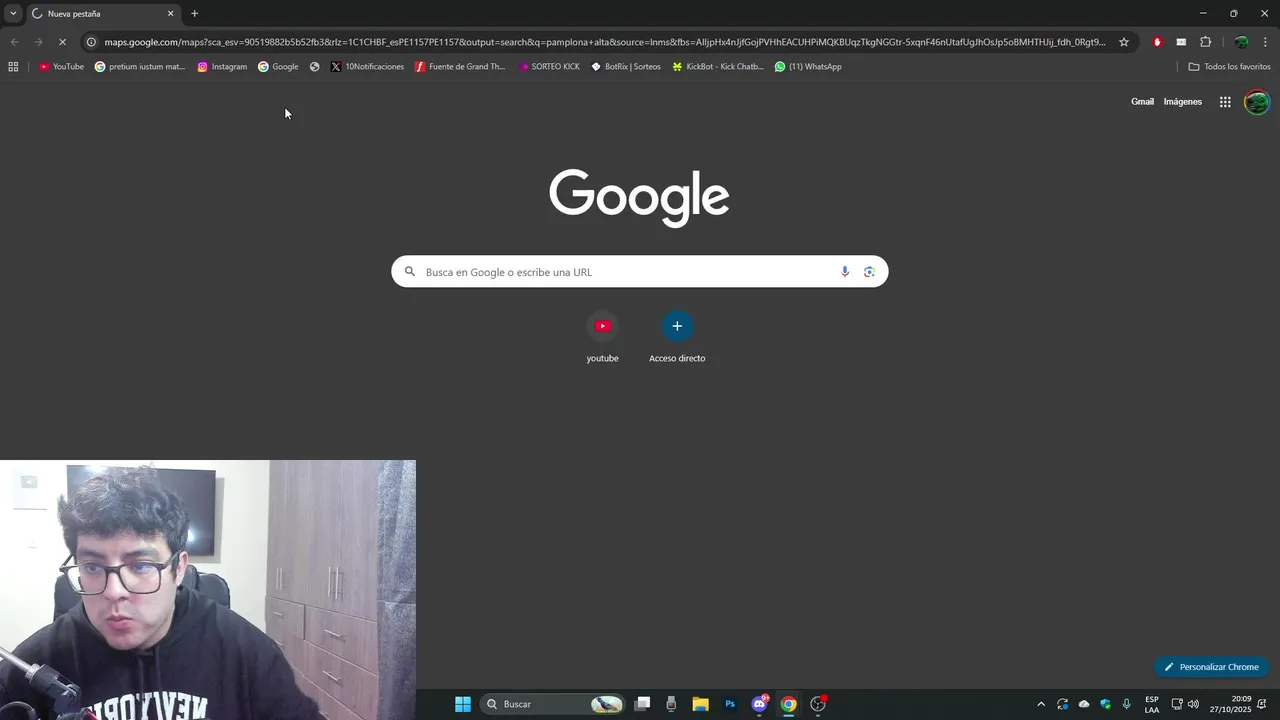The image size is (1280, 720).
Task: Open Windows Security shield tray icon
Action: pos(1105,704)
